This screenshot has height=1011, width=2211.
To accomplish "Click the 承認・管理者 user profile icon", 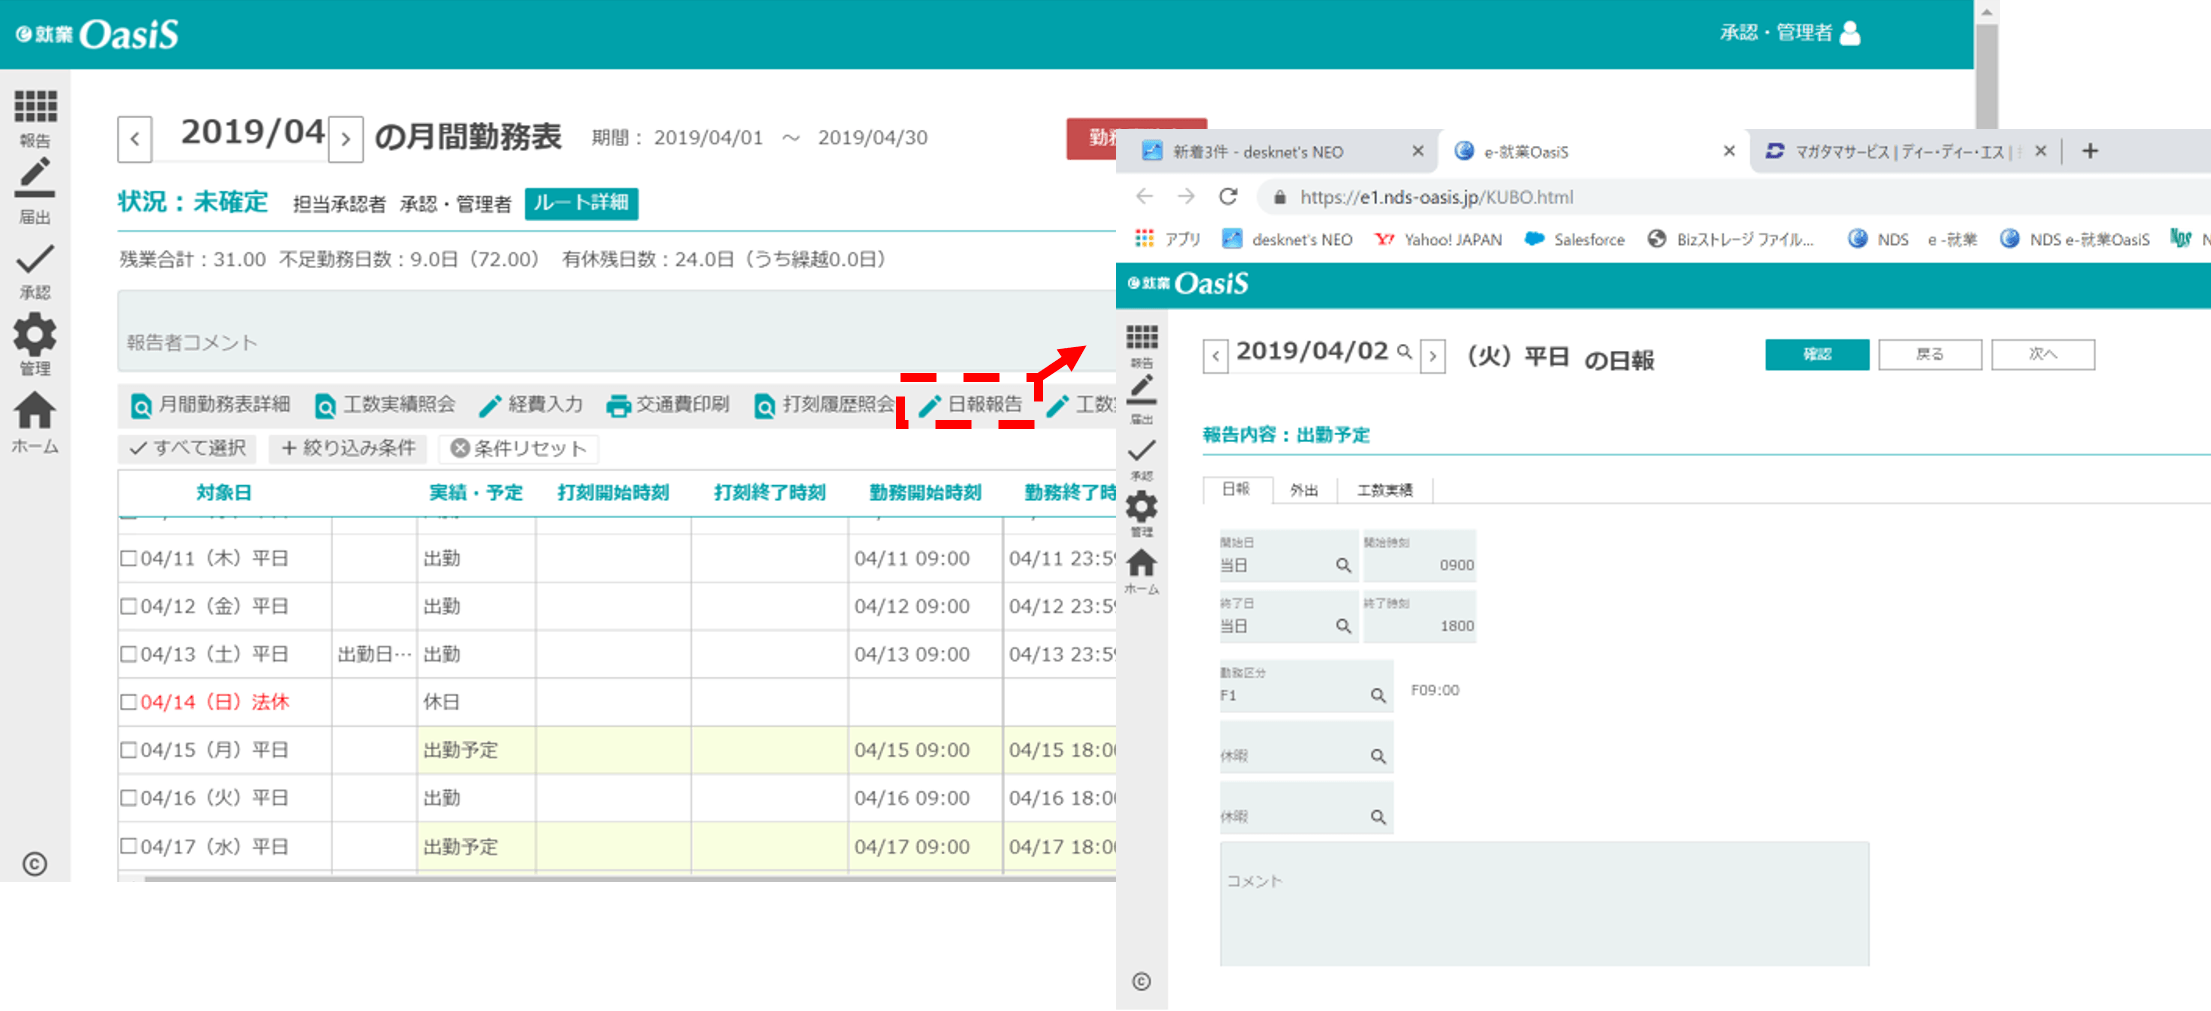I will click(1850, 33).
